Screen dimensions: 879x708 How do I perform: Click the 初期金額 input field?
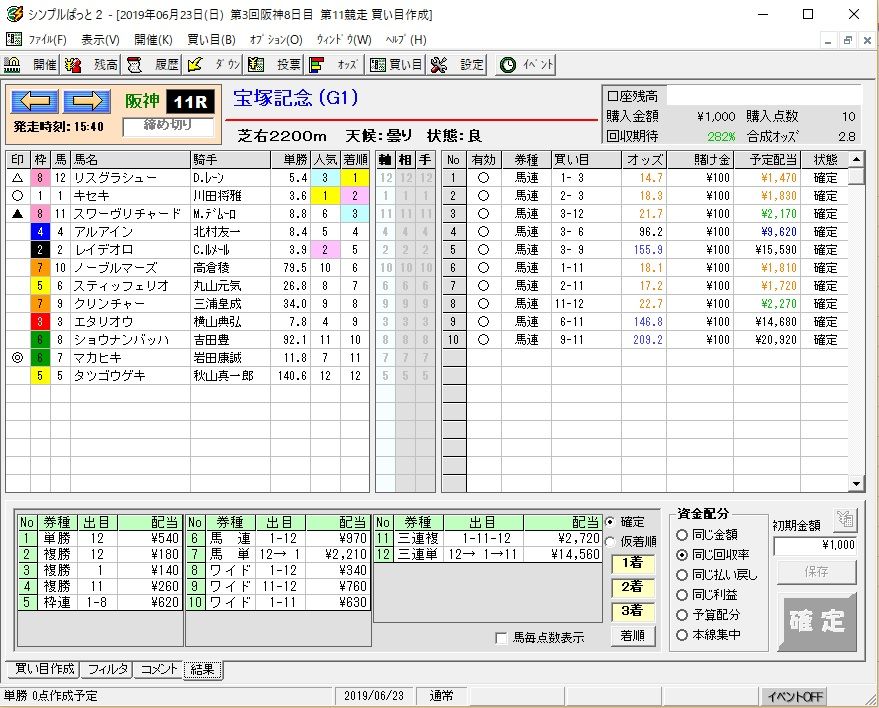click(x=815, y=545)
